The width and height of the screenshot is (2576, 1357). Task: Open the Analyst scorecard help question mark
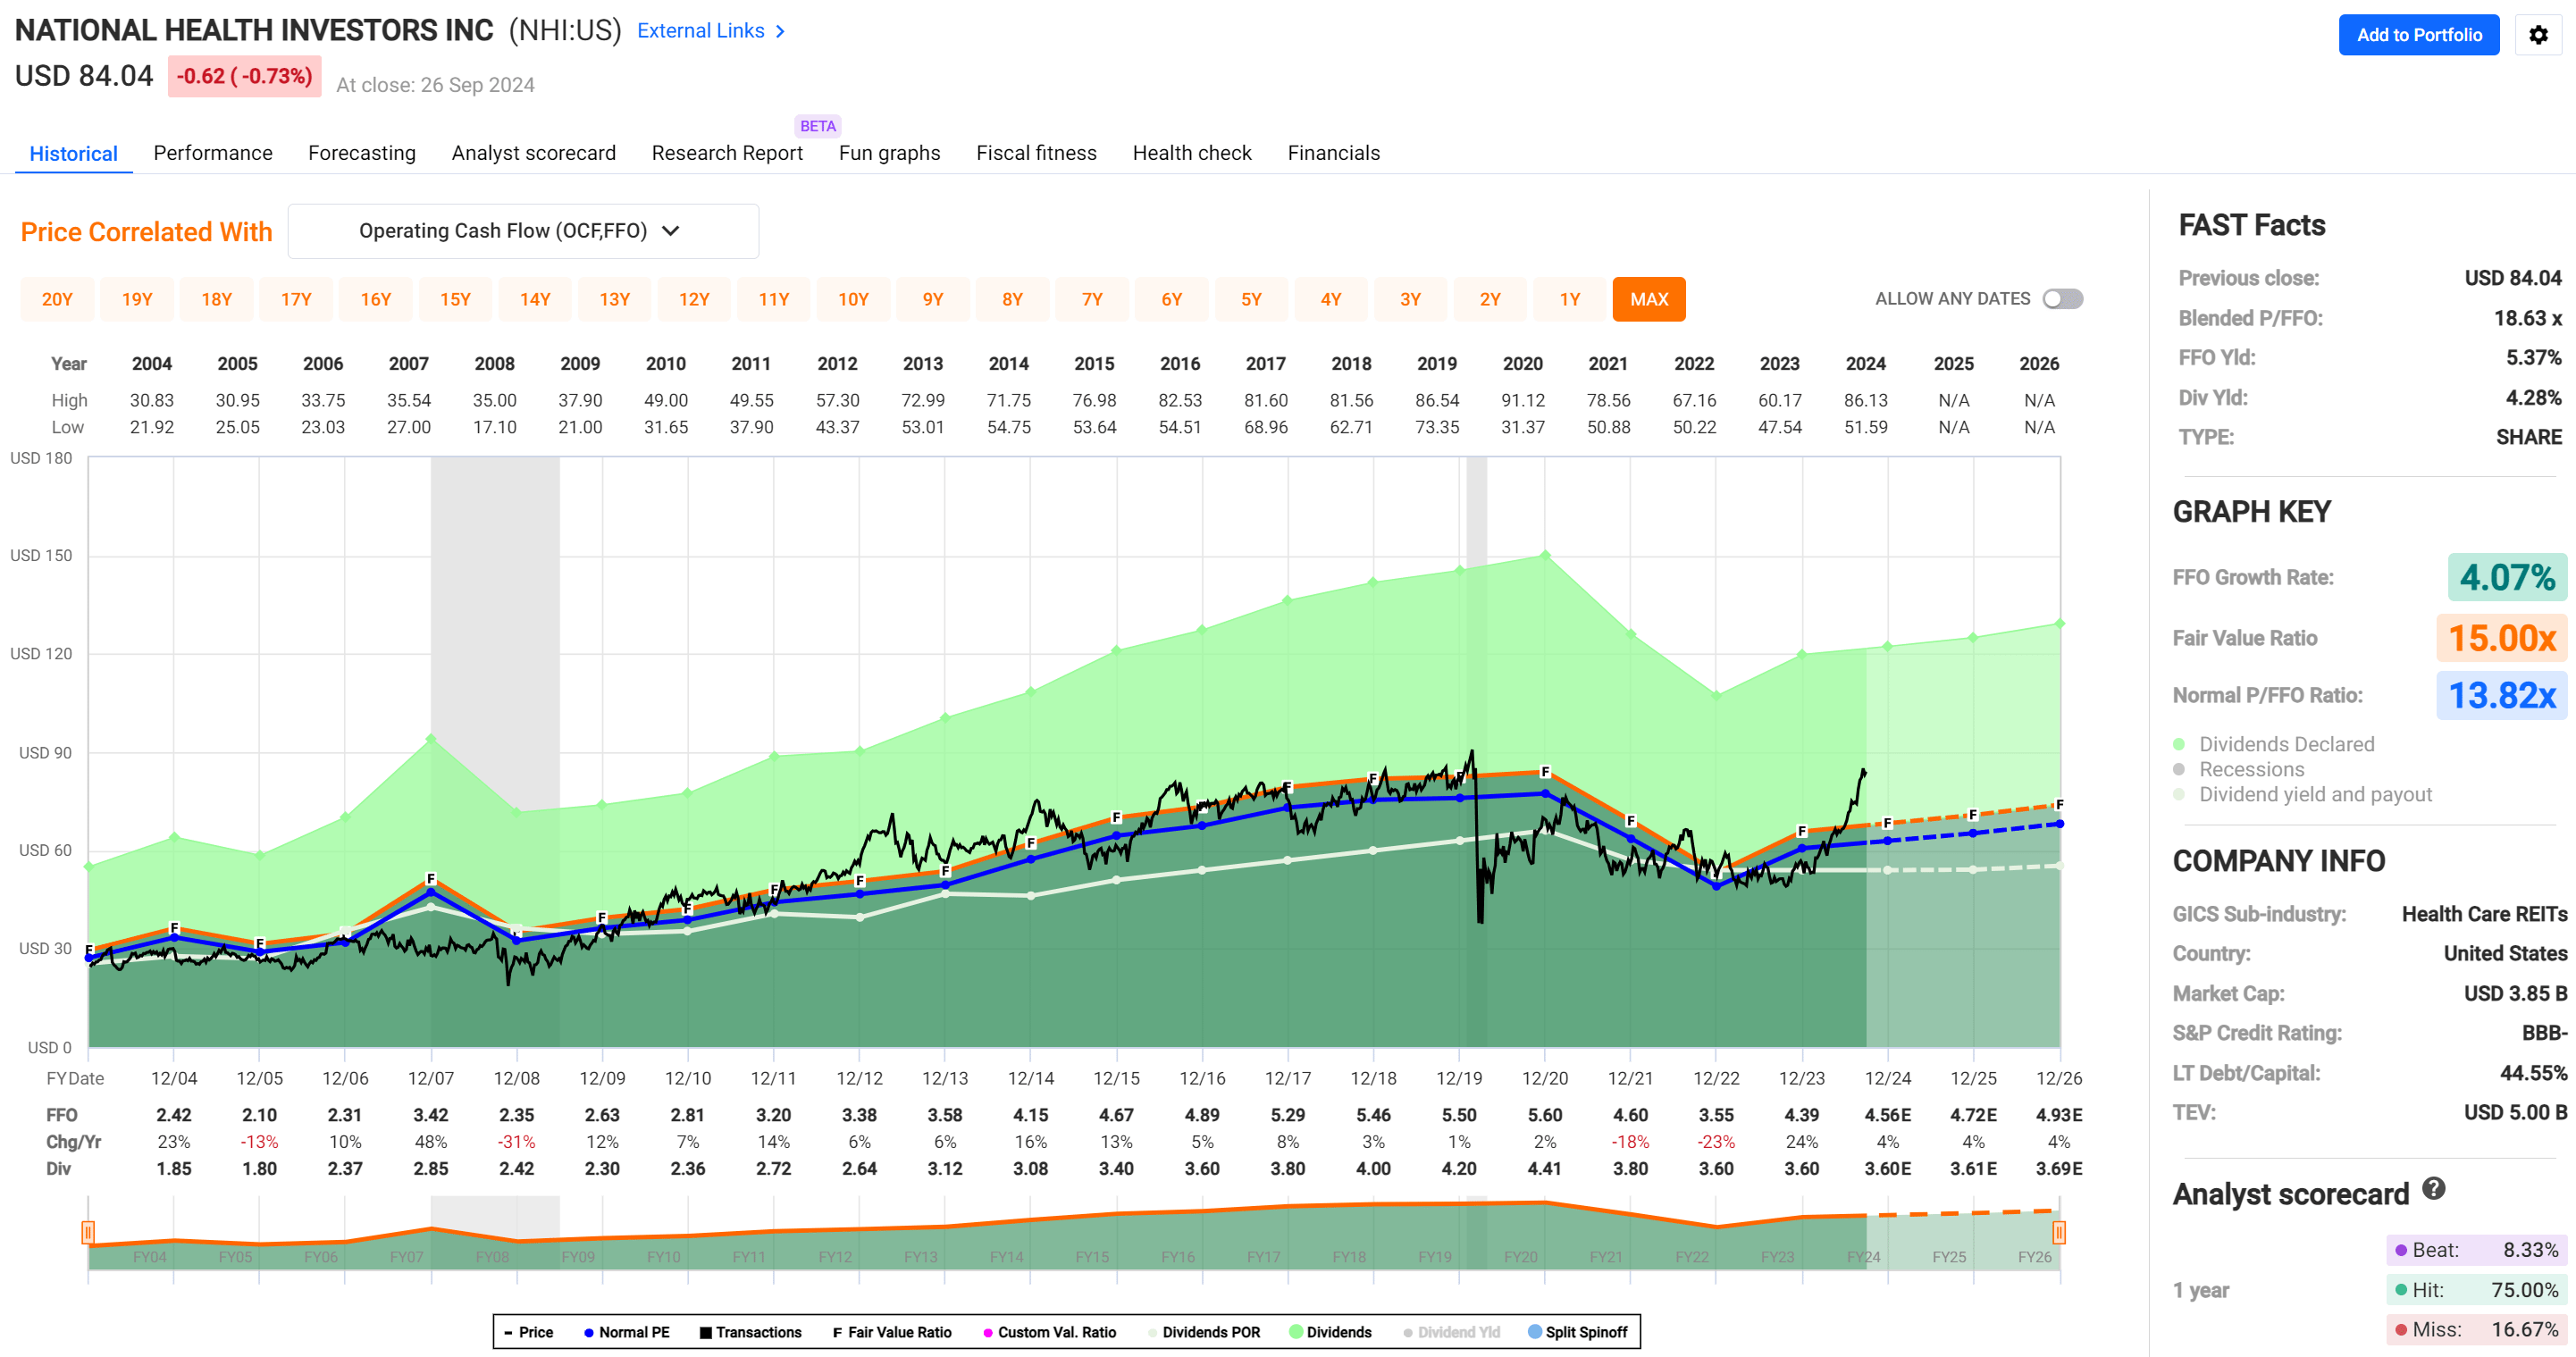click(2434, 1189)
